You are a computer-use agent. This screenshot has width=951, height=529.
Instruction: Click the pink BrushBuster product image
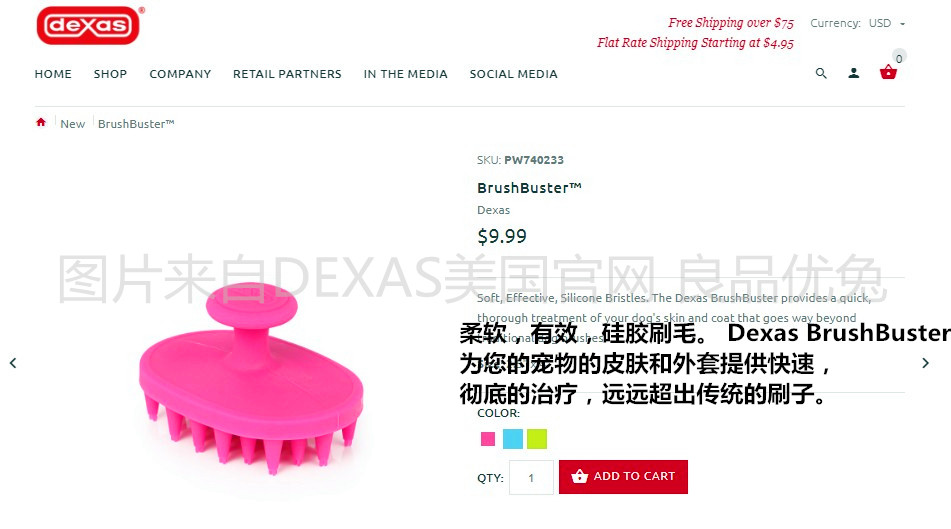251,379
